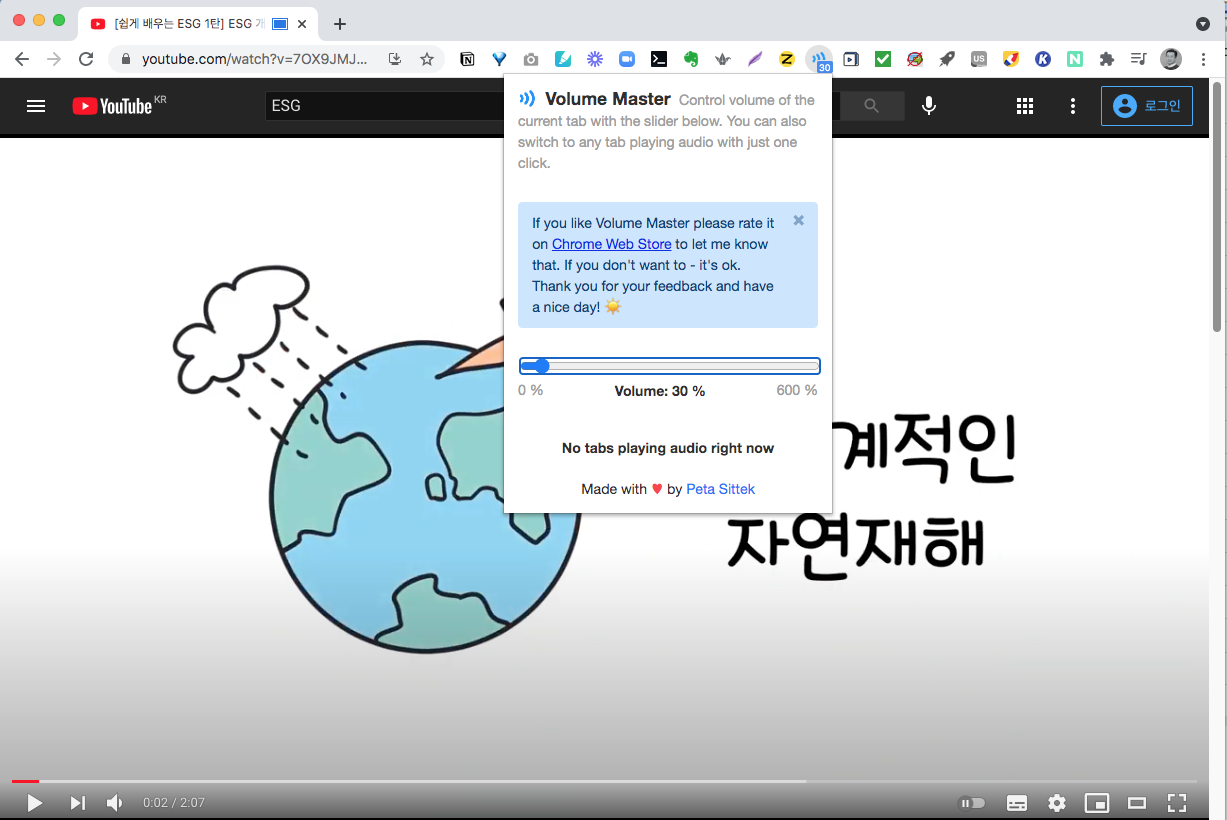Toggle the autoplay switch in player

tap(971, 802)
